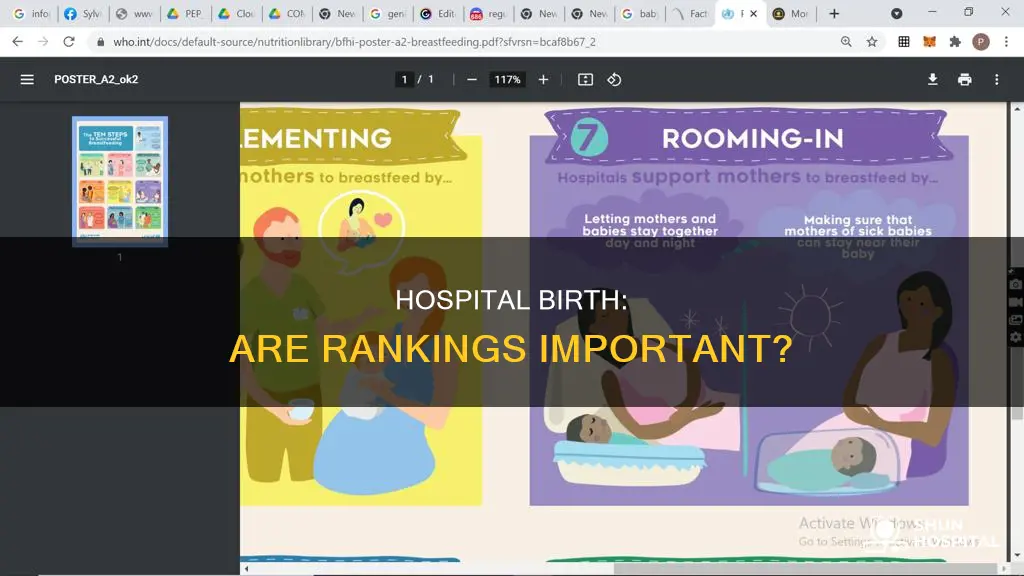Reload the current page

point(69,42)
